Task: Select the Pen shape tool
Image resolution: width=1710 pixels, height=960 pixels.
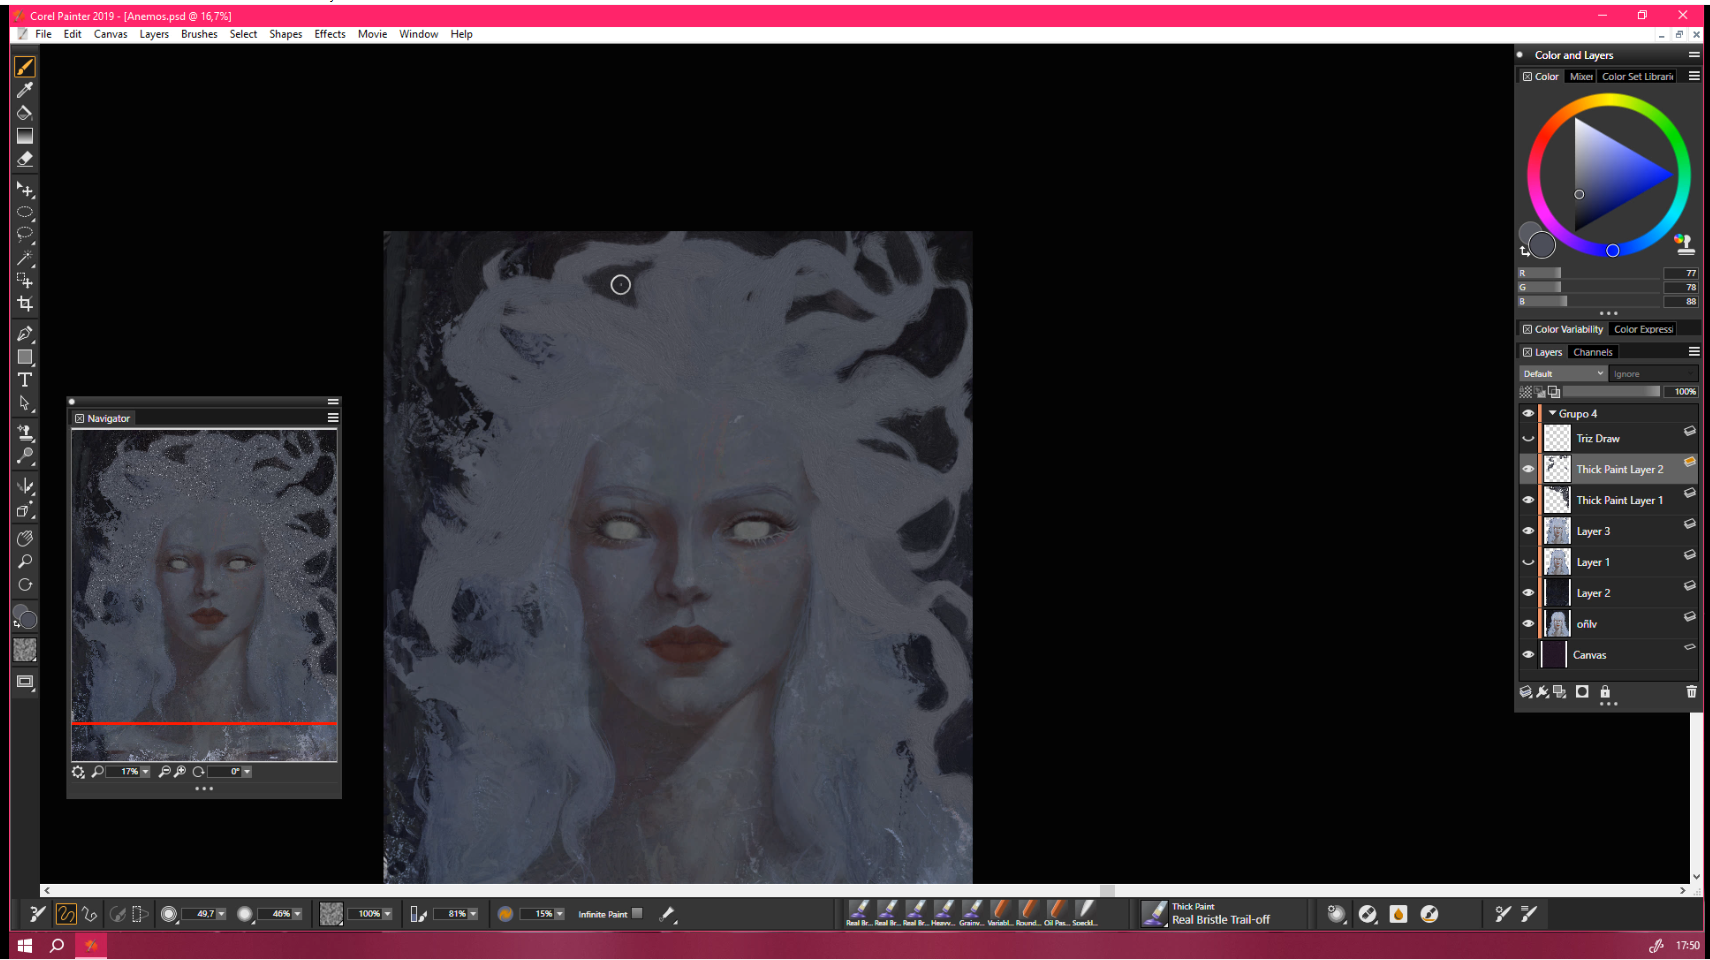Action: point(25,334)
